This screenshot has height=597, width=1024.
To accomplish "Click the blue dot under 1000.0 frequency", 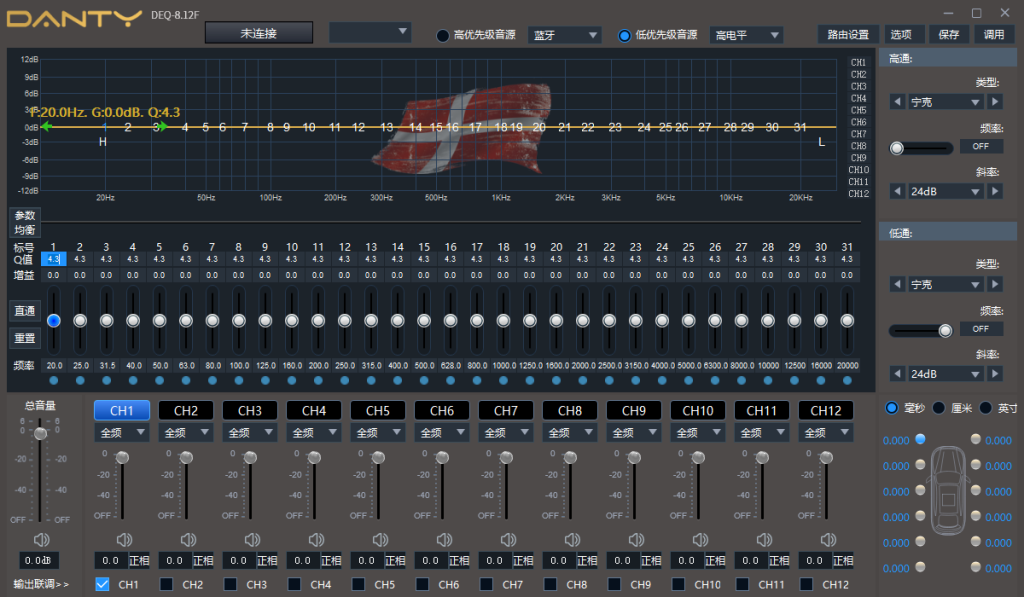I will pos(503,380).
